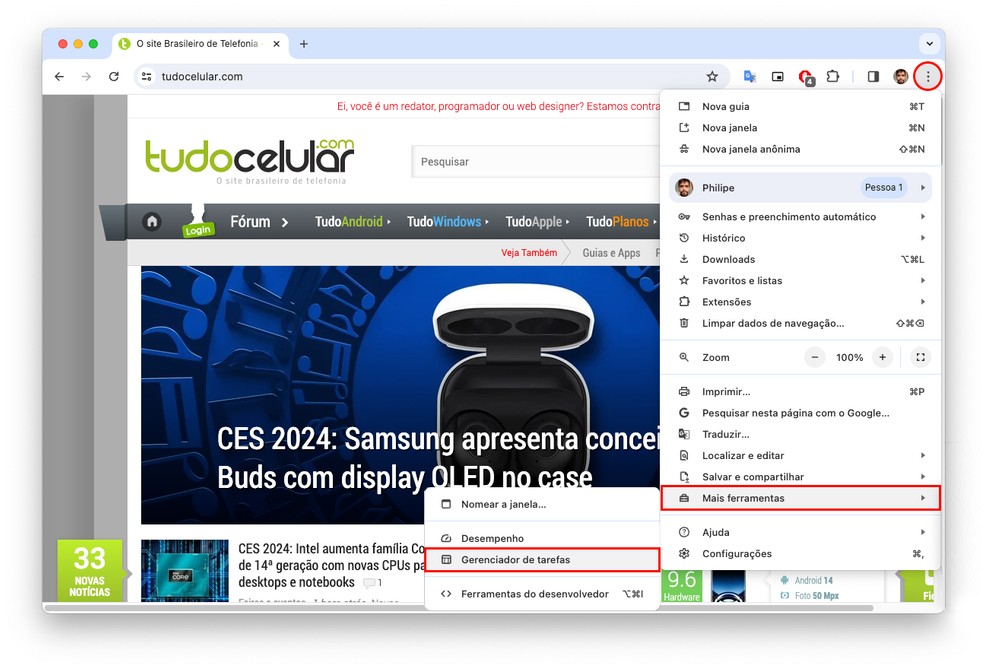The height and width of the screenshot is (670, 1000).
Task: Enter full screen mode icon
Action: 920,358
